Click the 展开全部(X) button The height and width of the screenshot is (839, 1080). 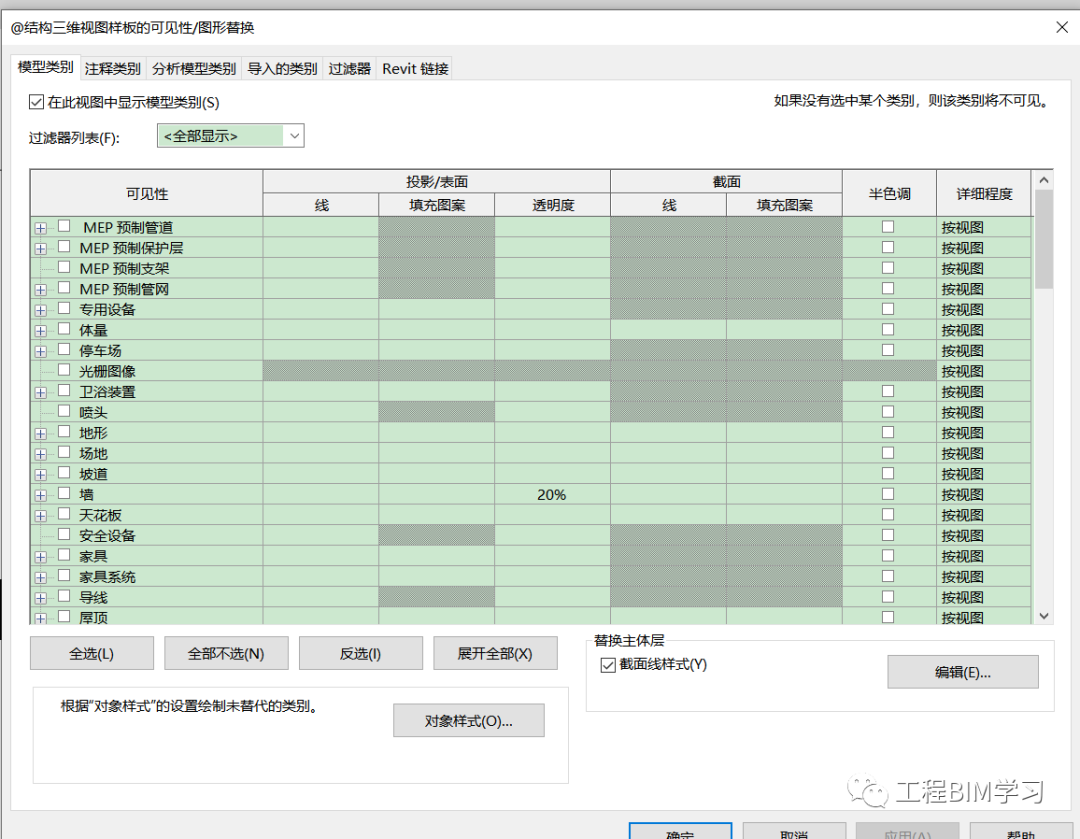495,653
